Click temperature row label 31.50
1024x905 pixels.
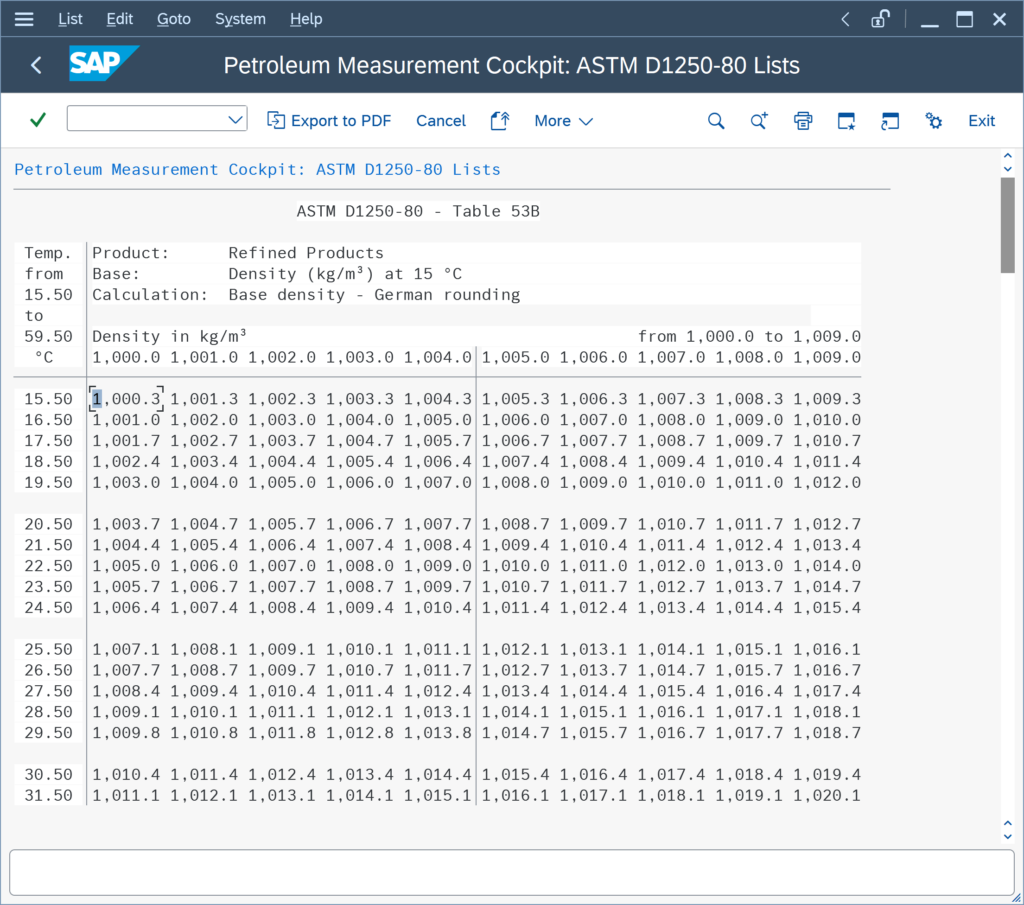pyautogui.click(x=48, y=796)
